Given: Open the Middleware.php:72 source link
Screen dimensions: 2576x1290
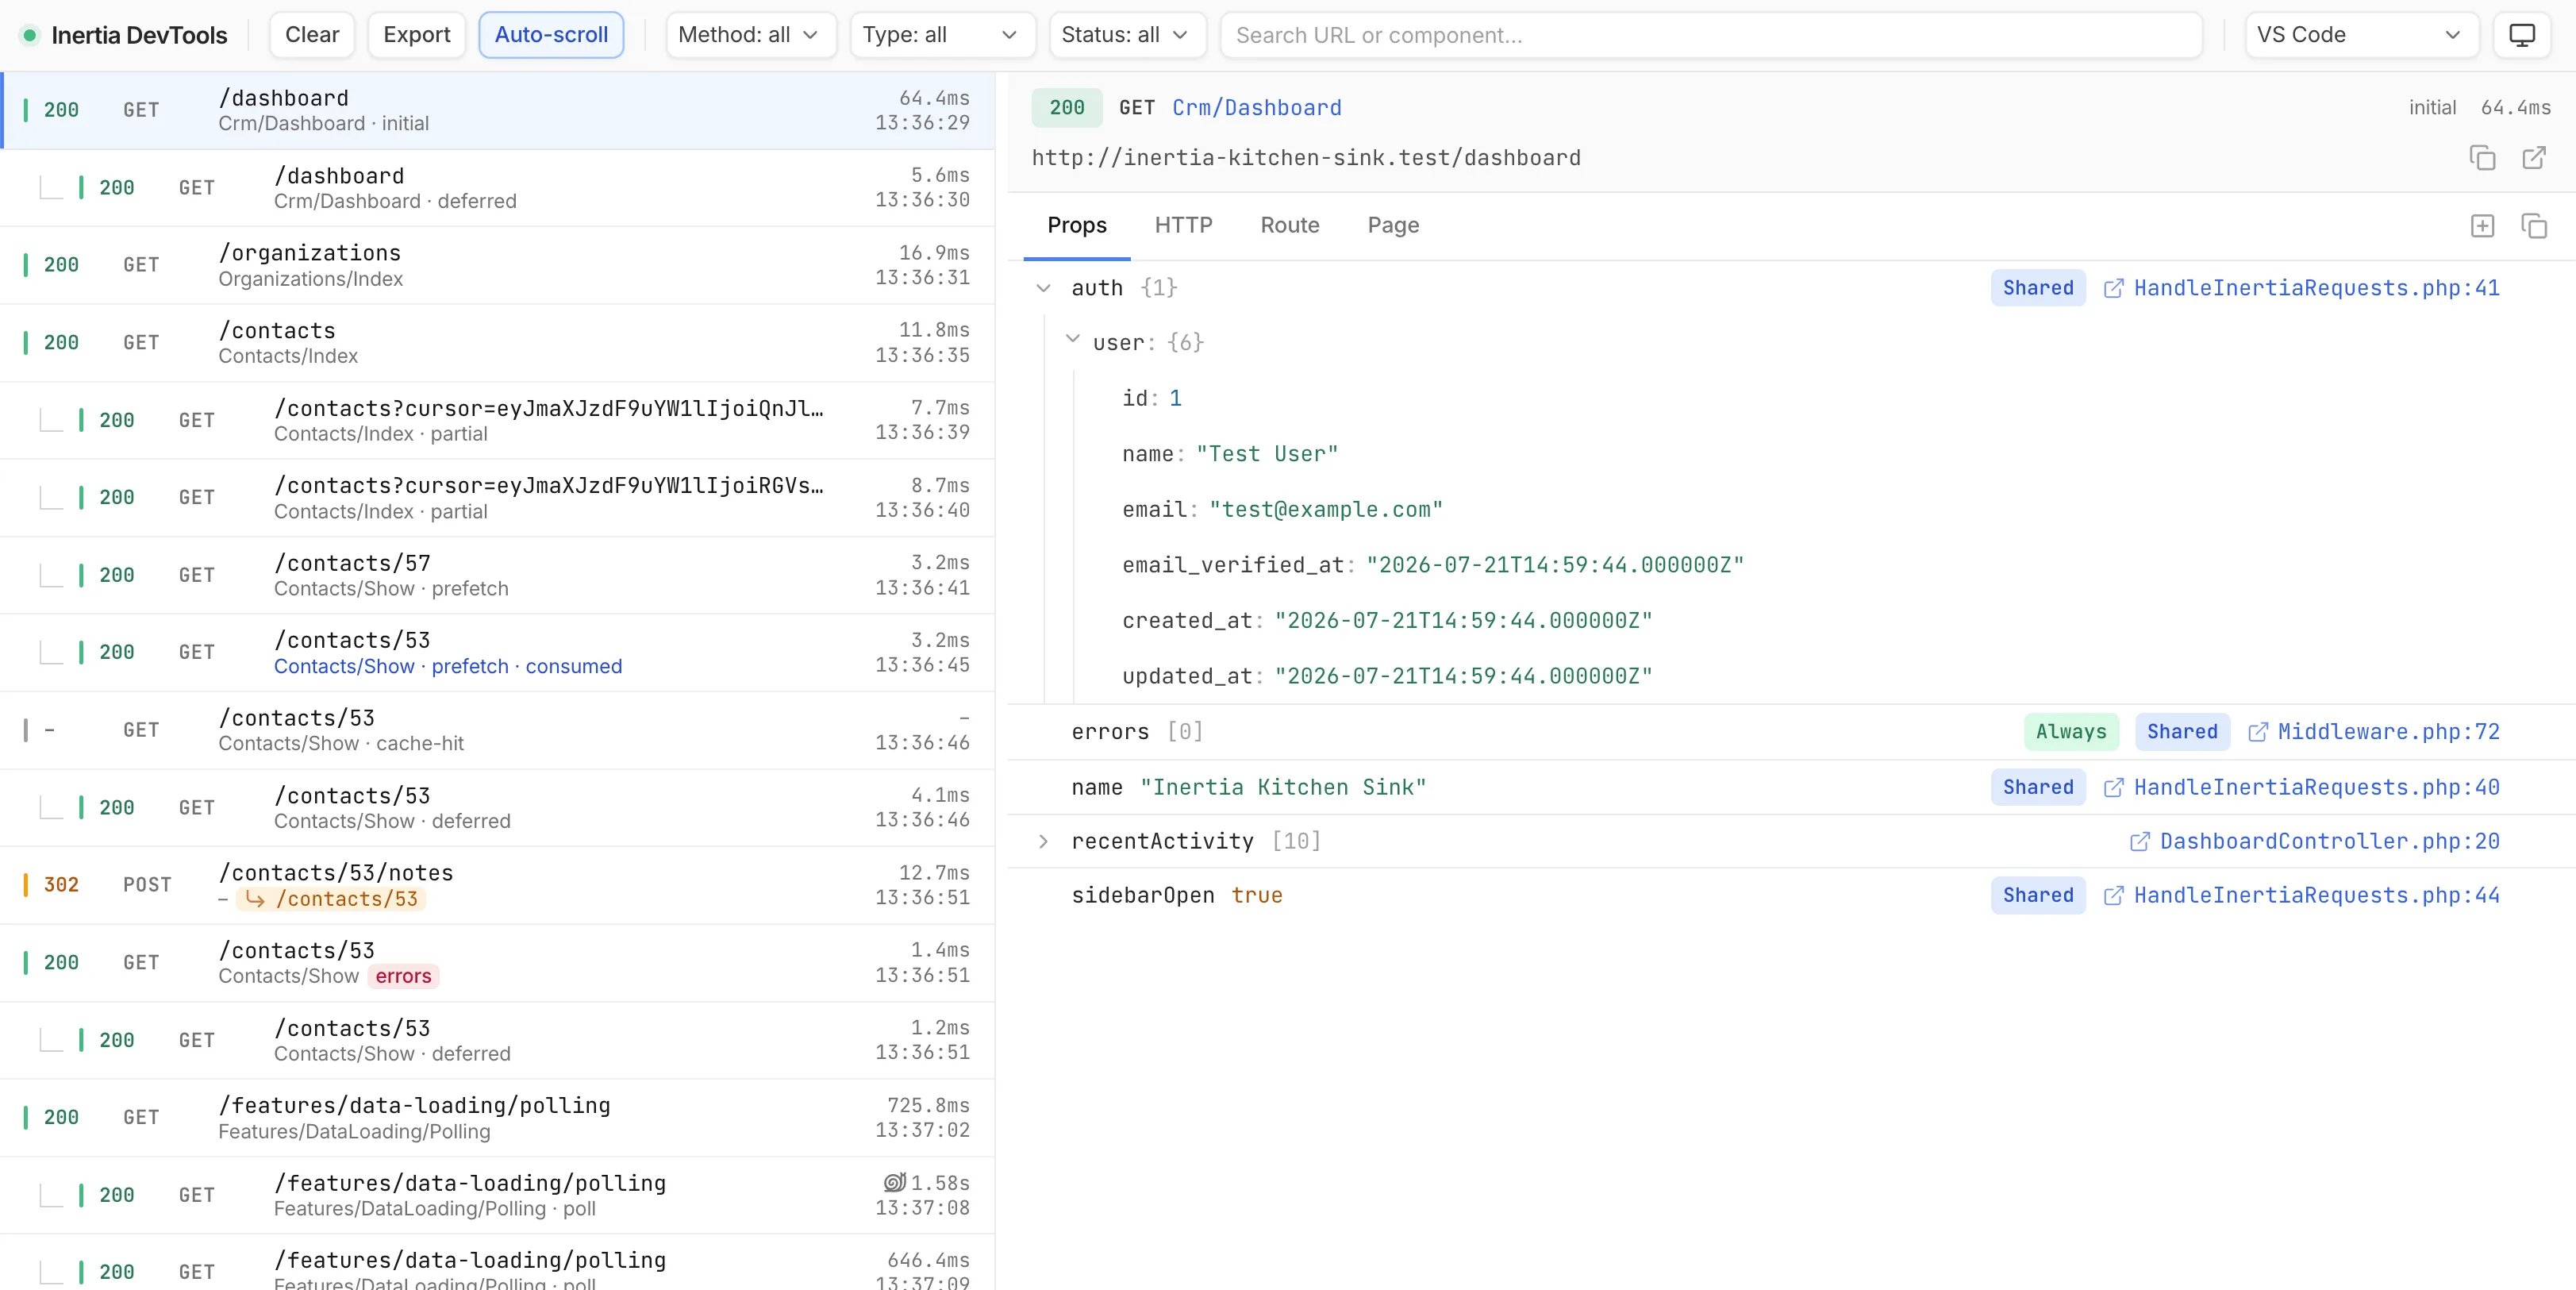Looking at the screenshot, I should point(2389,732).
